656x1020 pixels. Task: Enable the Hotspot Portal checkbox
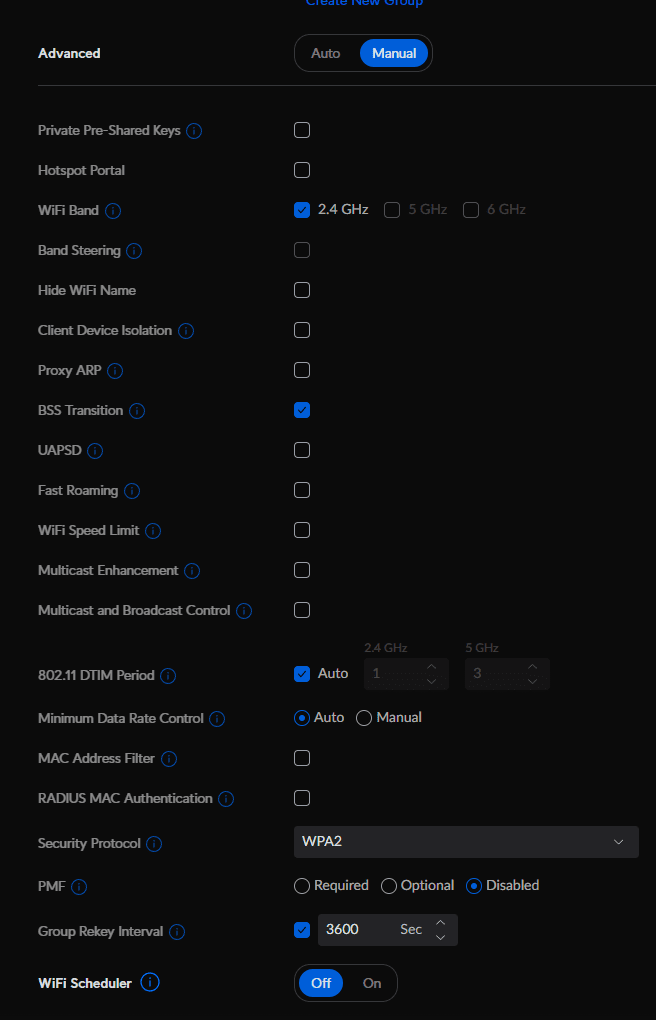pos(302,170)
